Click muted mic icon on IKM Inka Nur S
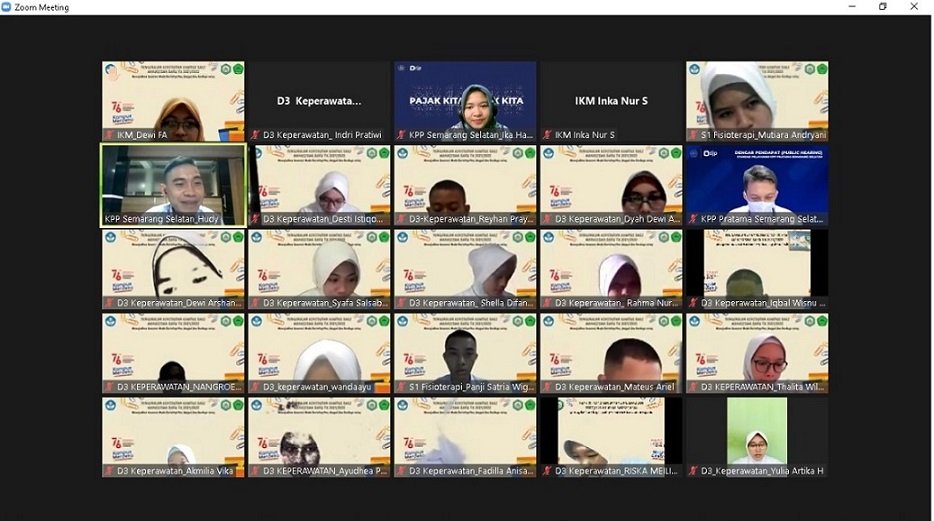The image size is (934, 521). coord(547,135)
